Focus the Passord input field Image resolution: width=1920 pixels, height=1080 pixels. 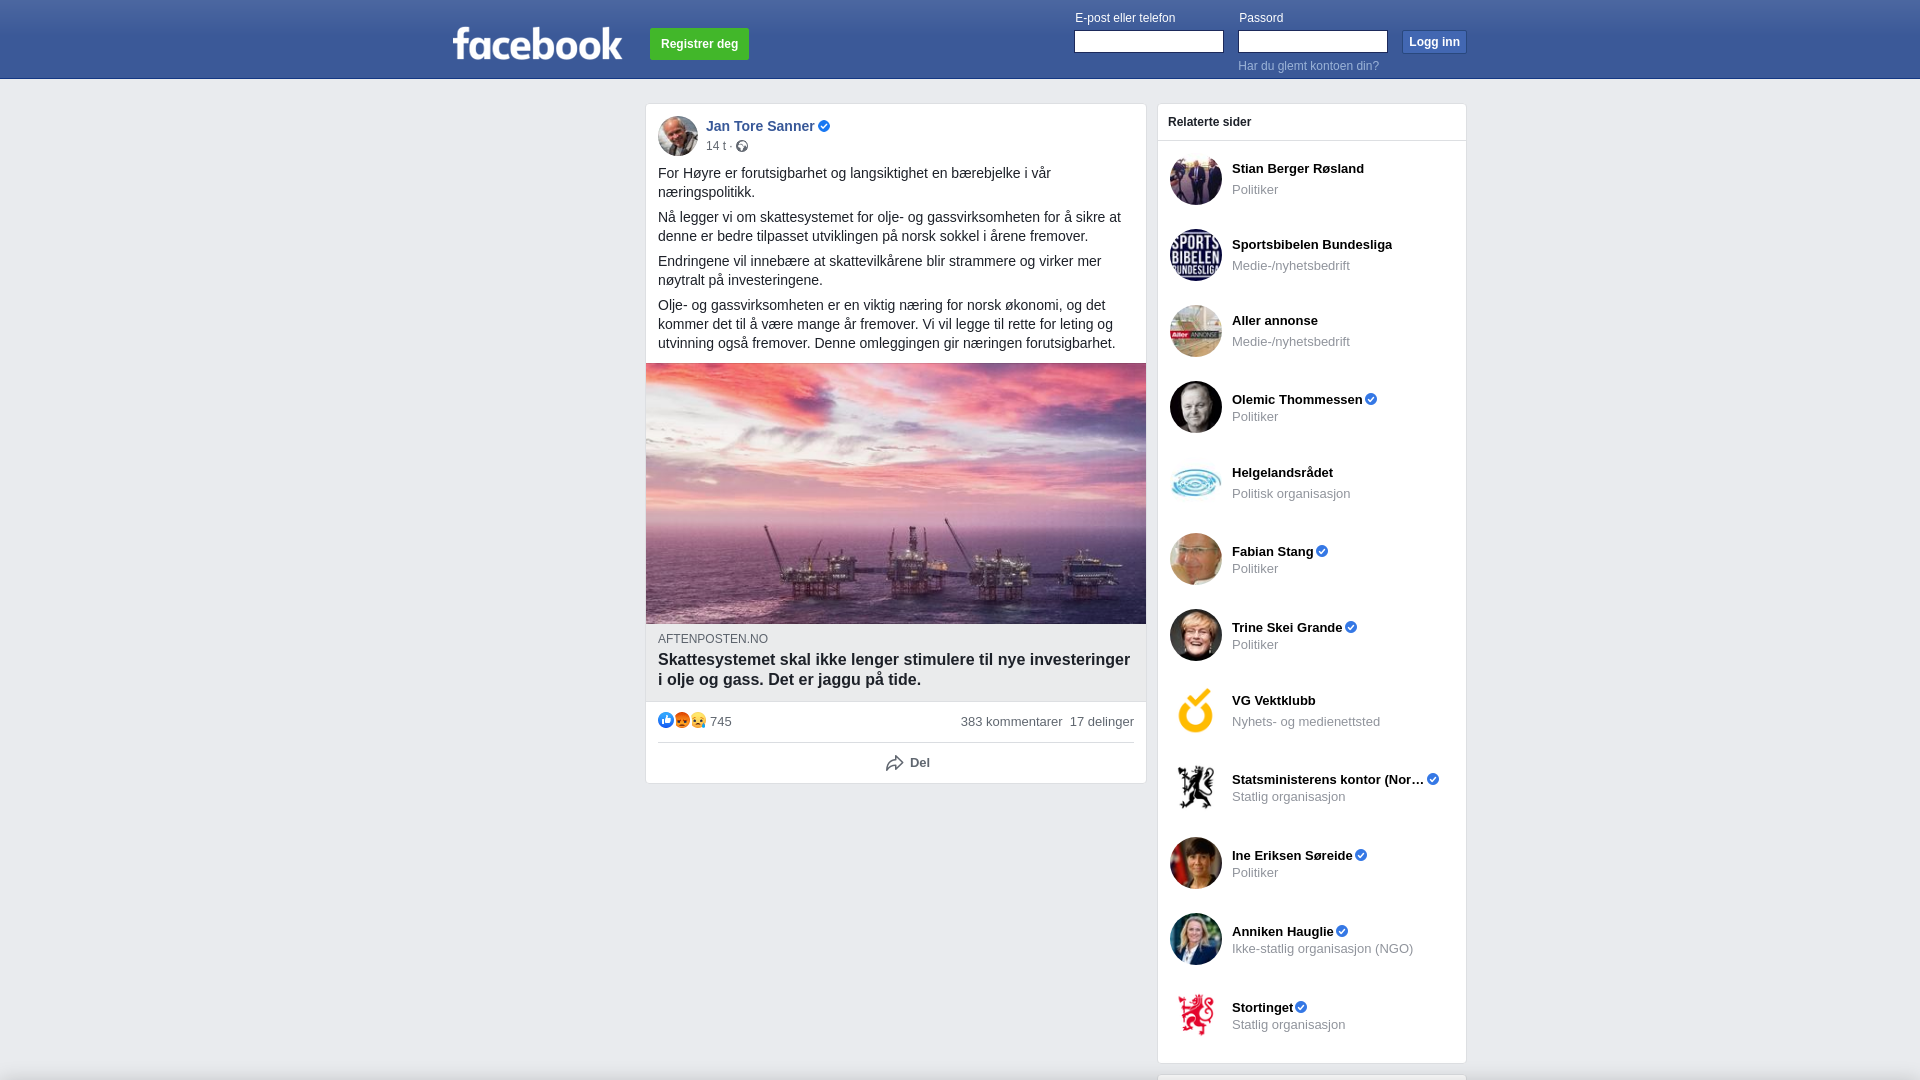pyautogui.click(x=1313, y=41)
